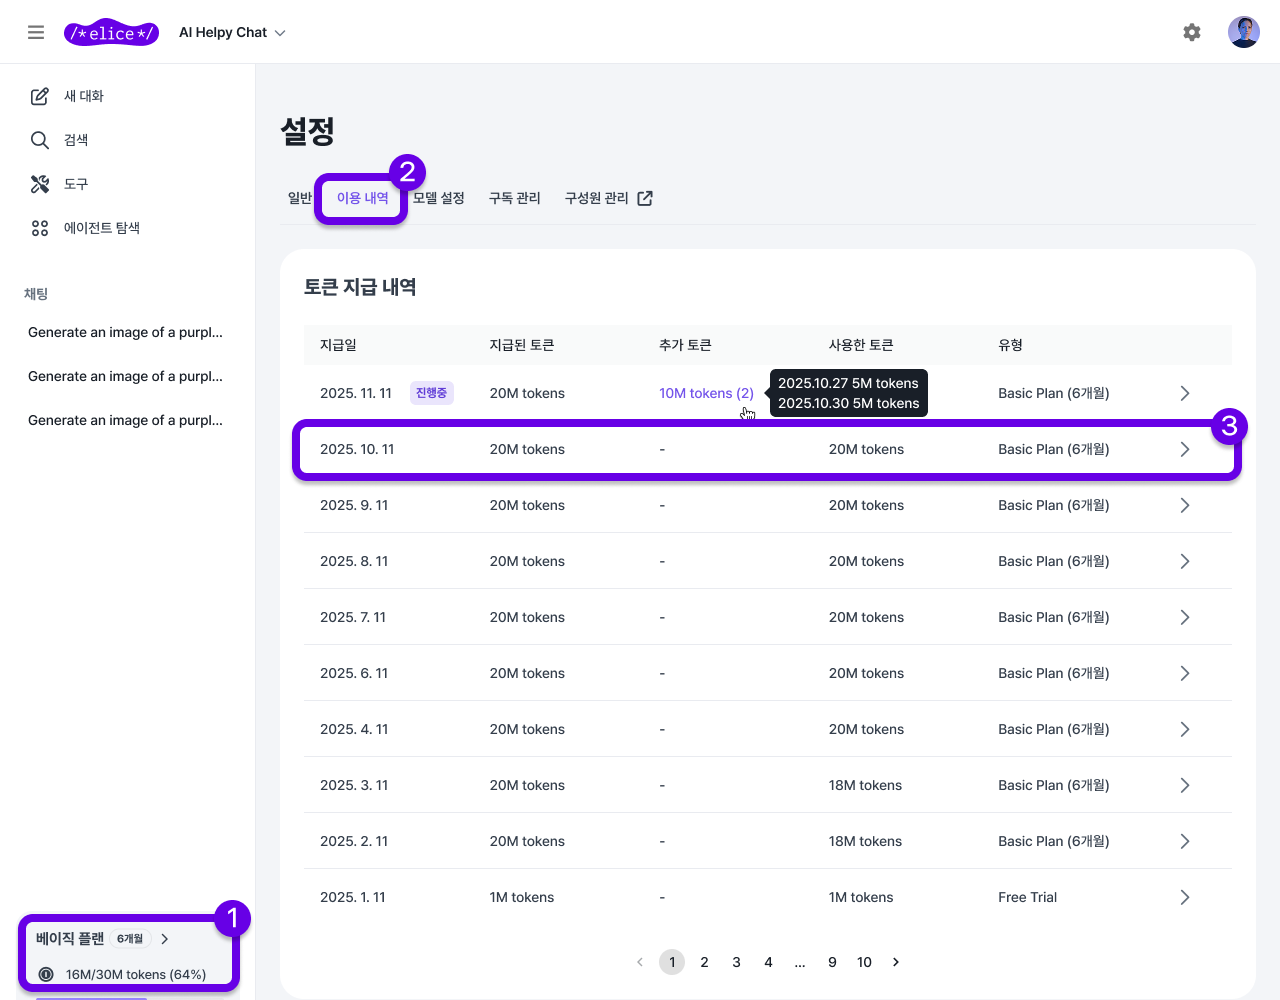Open first Generate an image chat
Viewport: 1280px width, 1000px height.
(x=125, y=332)
